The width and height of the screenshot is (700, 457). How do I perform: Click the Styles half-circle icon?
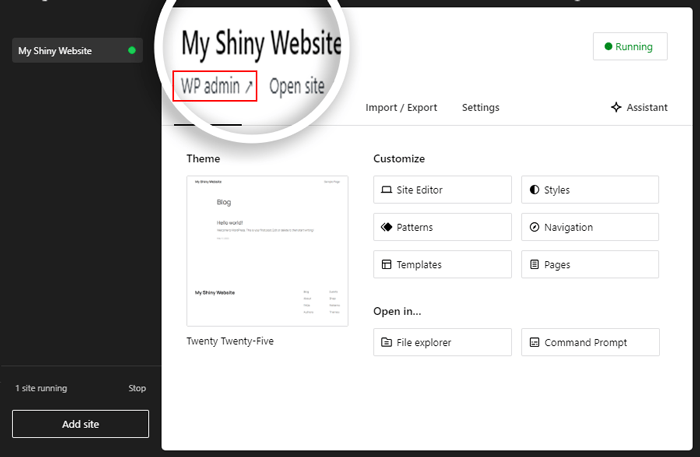point(534,190)
